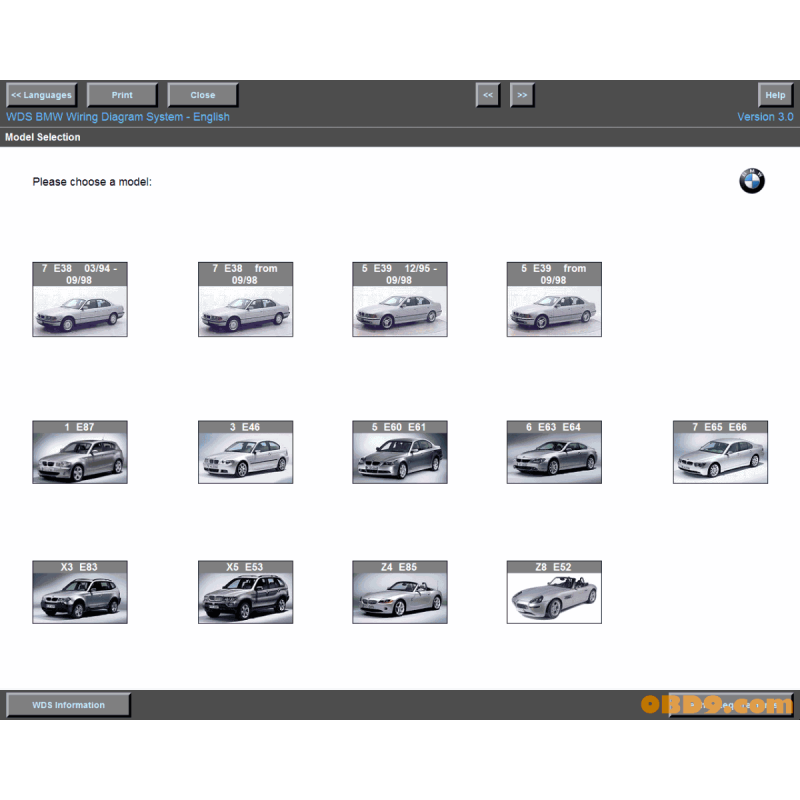Image resolution: width=800 pixels, height=800 pixels.
Task: Go forward with the >> navigation button
Action: 522,95
